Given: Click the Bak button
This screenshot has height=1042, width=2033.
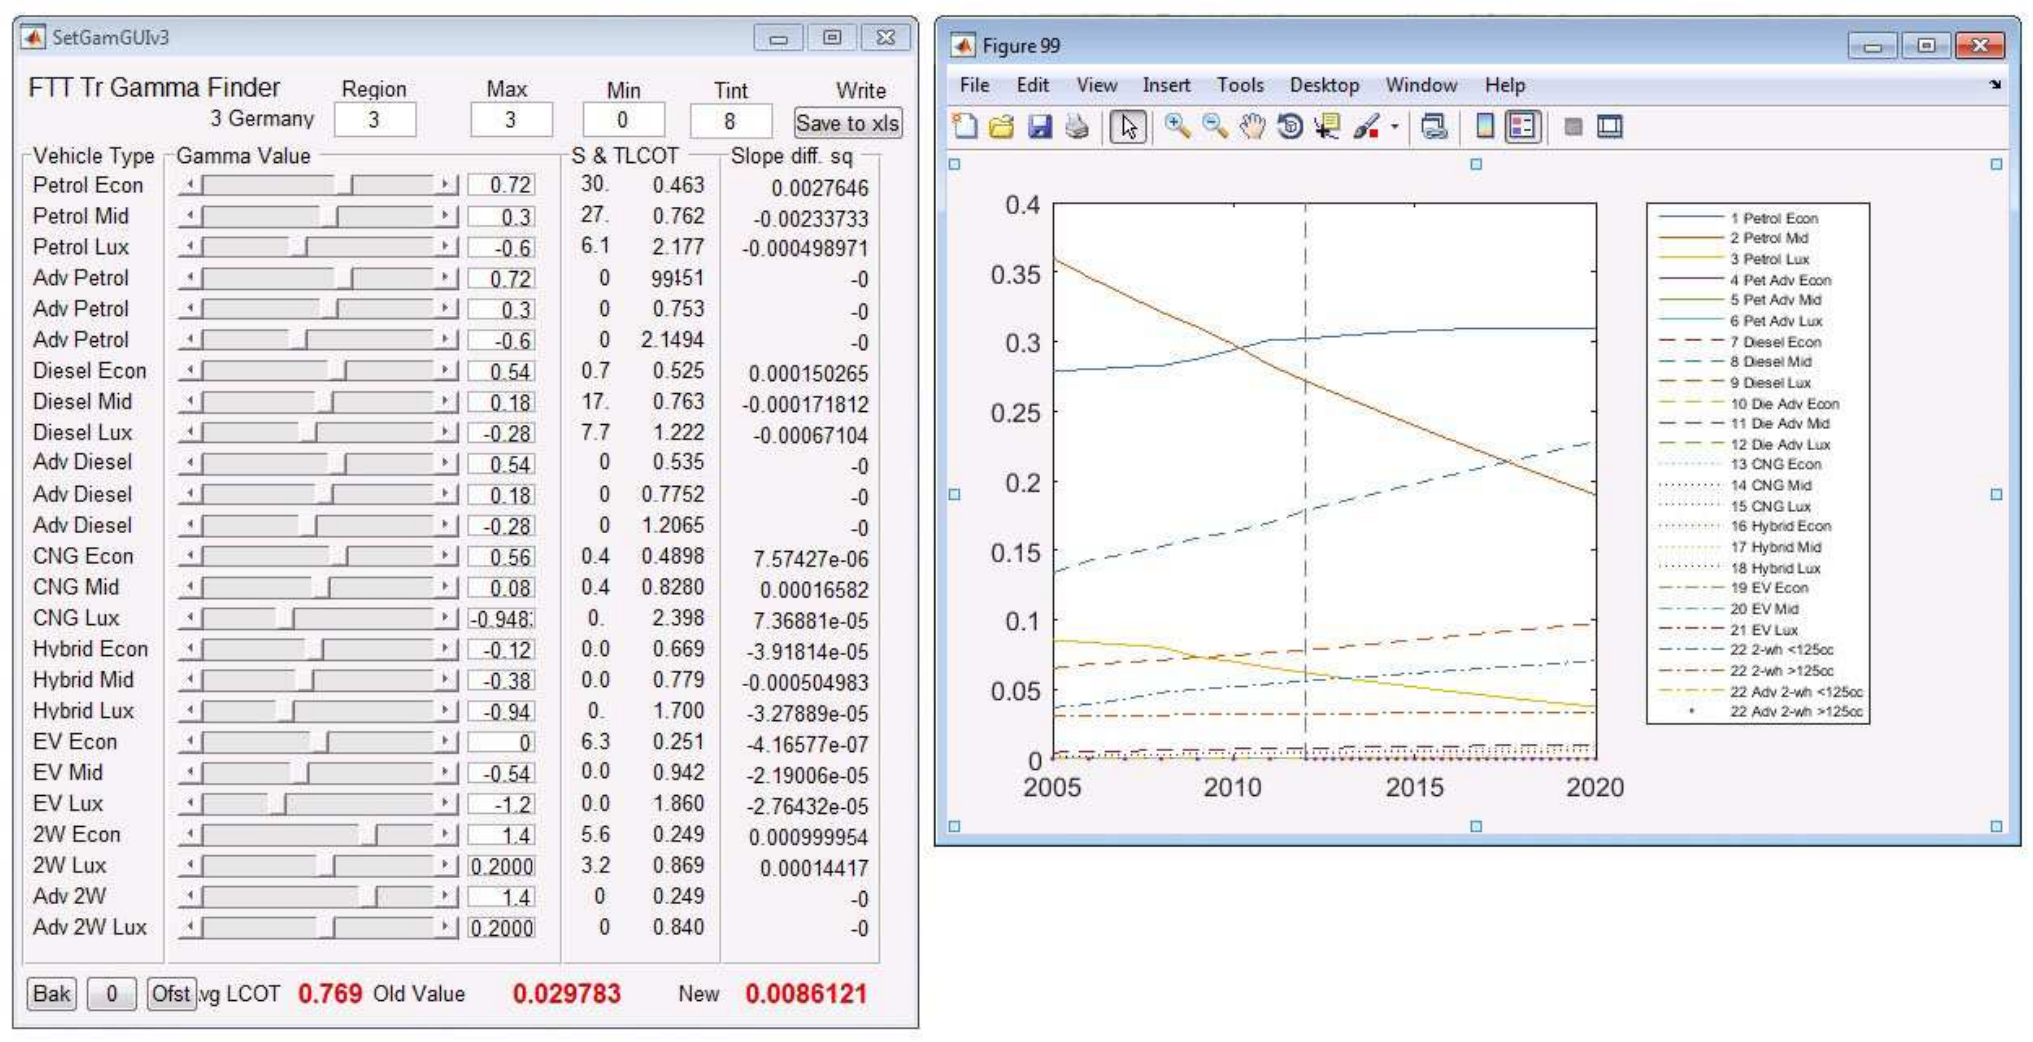Looking at the screenshot, I should [51, 993].
